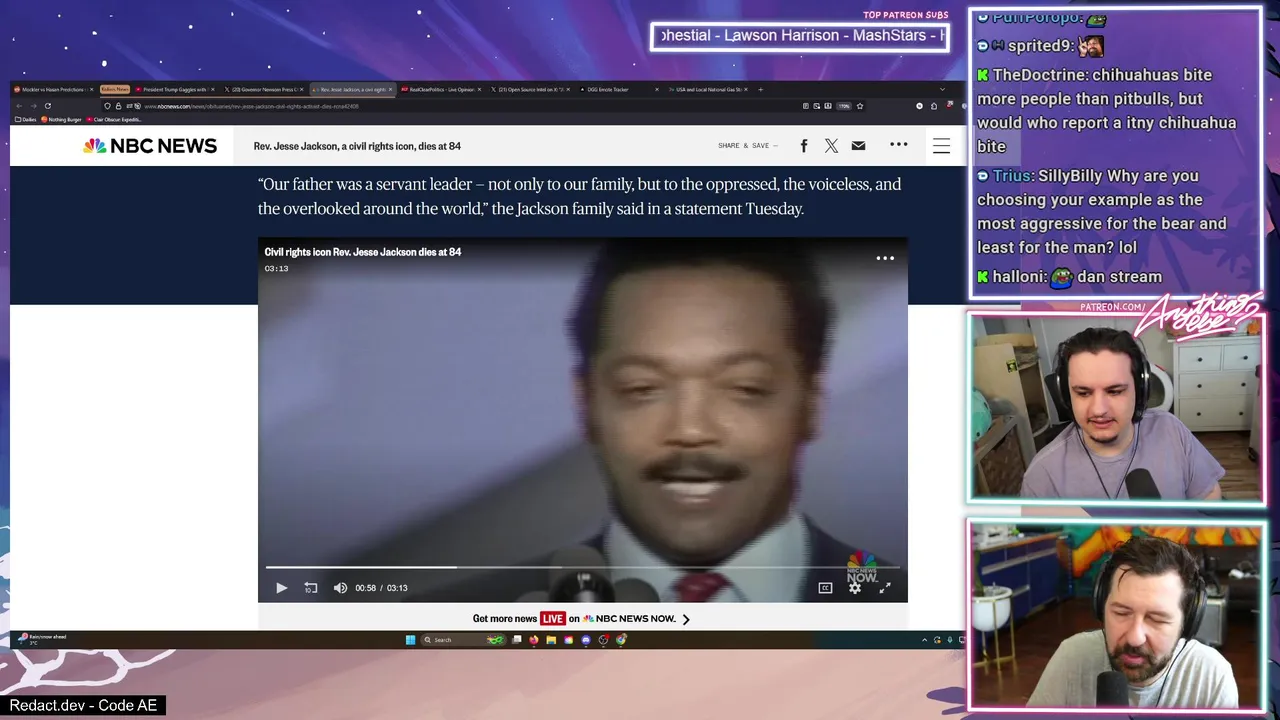1280x720 pixels.
Task: Bookmark this page with the star icon
Action: (x=860, y=106)
